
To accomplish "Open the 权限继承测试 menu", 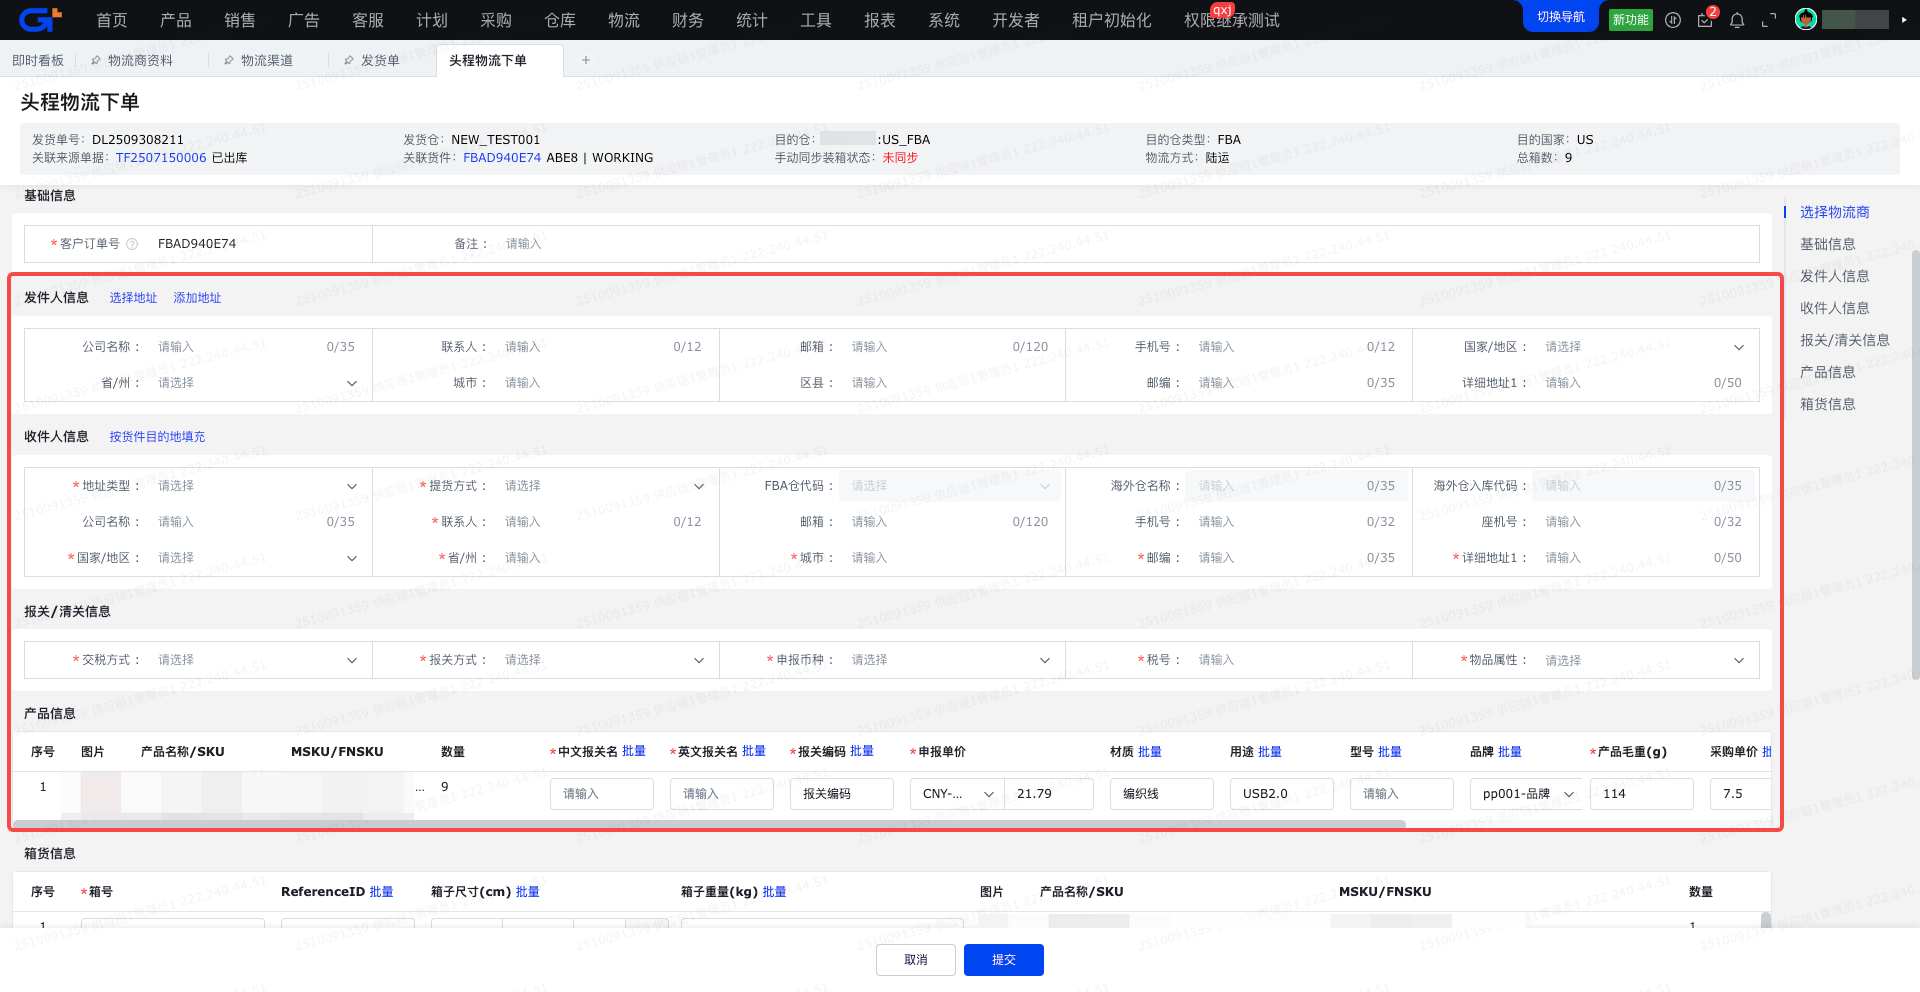I will tap(1232, 20).
